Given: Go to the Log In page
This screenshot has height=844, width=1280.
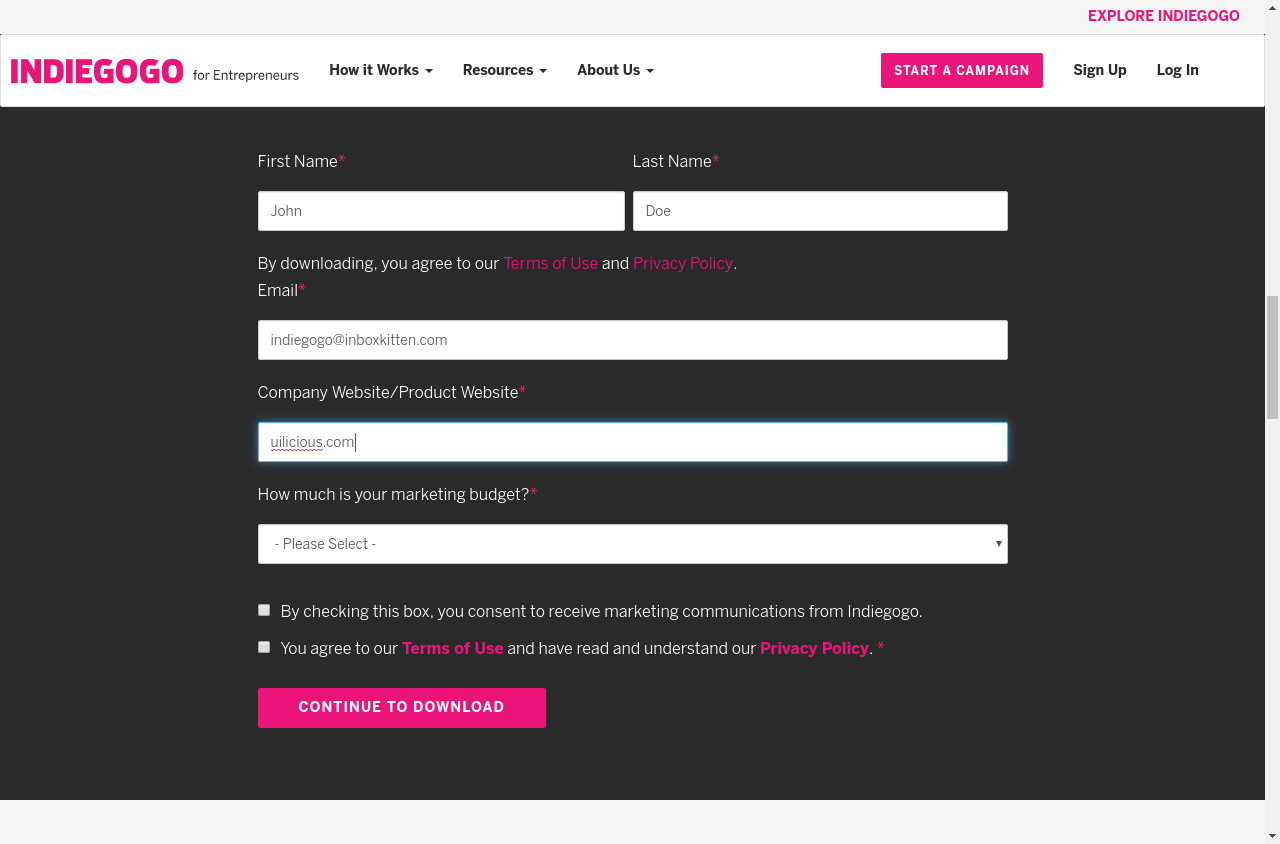Looking at the screenshot, I should point(1177,70).
